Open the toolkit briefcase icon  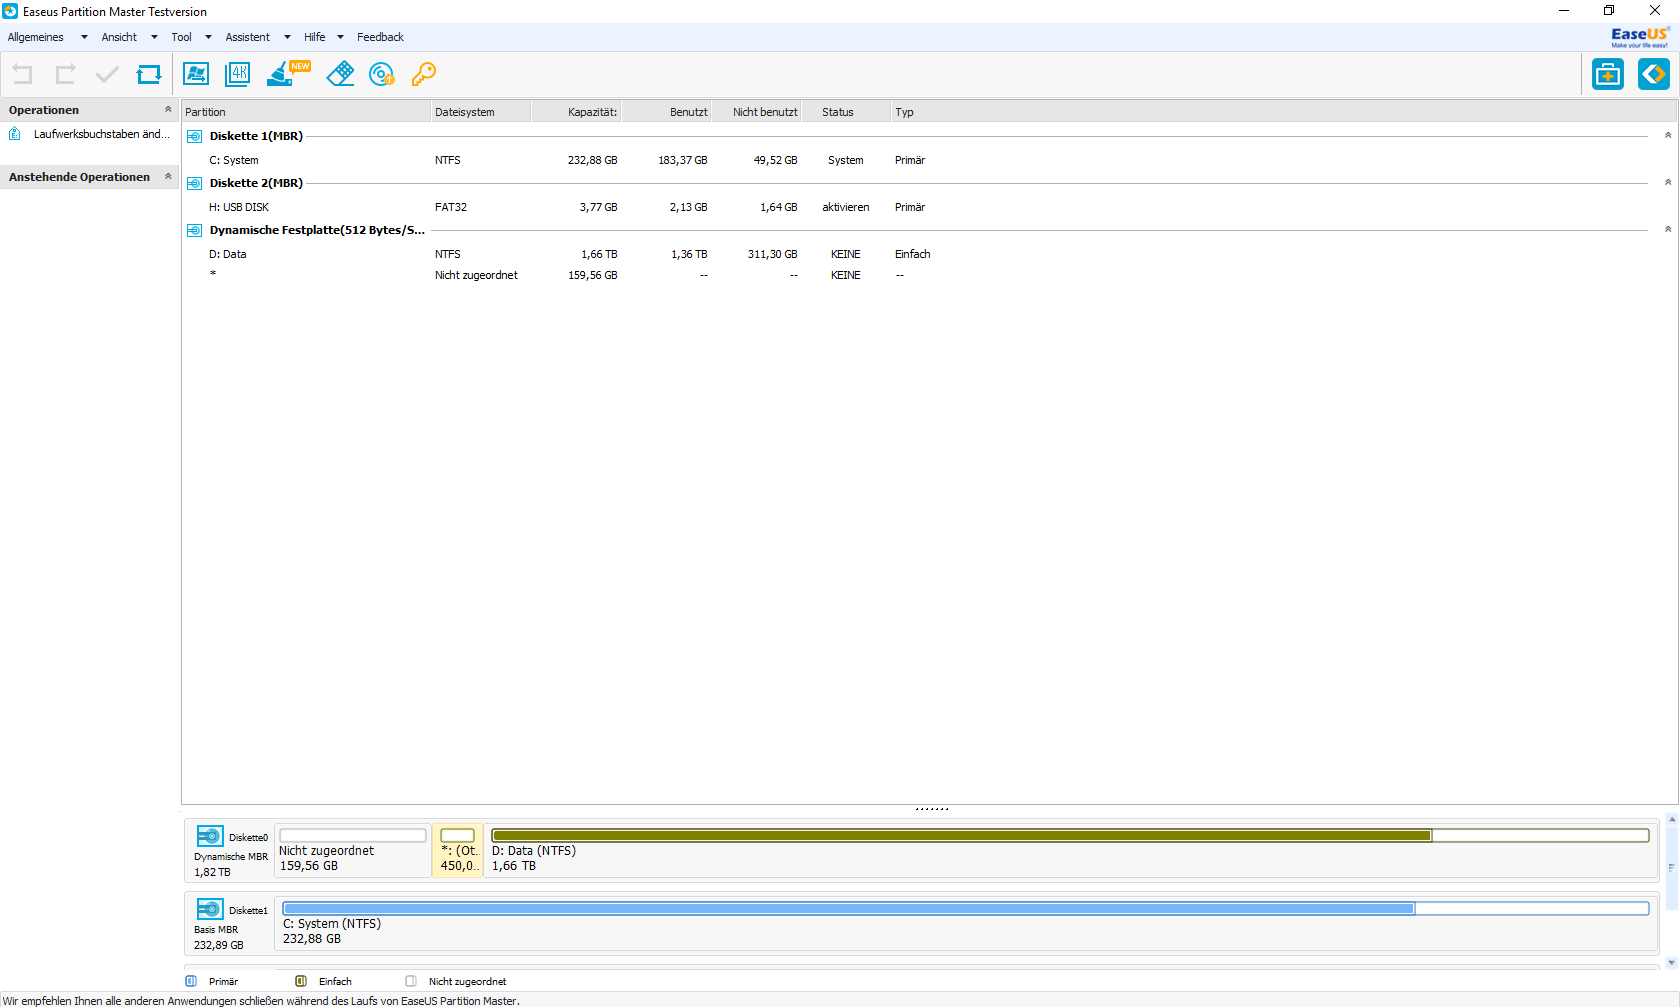coord(1608,74)
